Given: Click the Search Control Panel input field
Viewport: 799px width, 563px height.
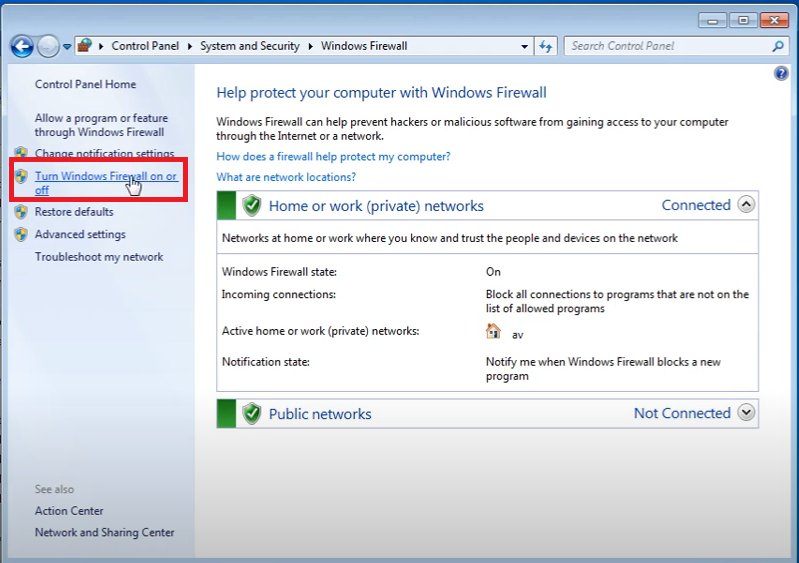Looking at the screenshot, I should click(x=665, y=46).
